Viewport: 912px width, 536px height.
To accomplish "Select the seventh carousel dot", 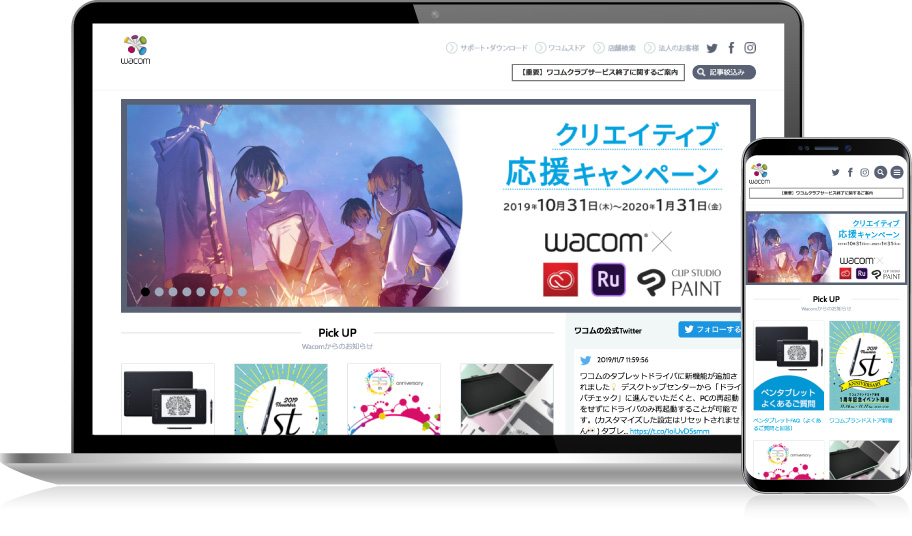I will coord(229,292).
